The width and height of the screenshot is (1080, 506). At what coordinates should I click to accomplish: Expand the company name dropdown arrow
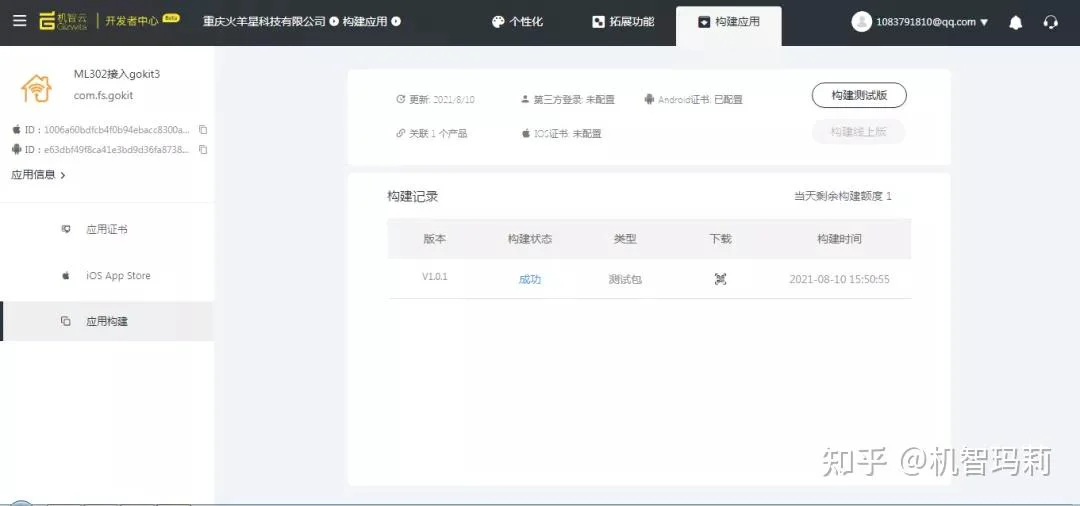click(x=333, y=21)
